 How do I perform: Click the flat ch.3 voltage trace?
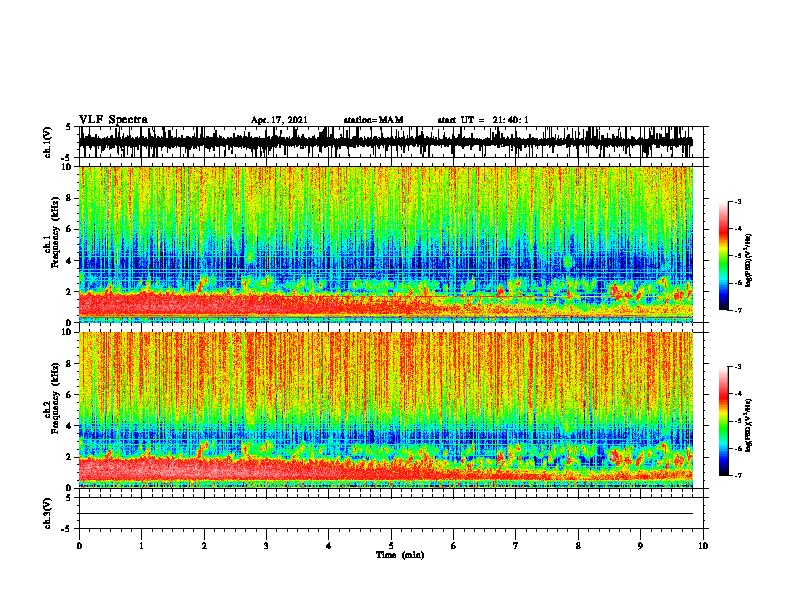pyautogui.click(x=386, y=514)
